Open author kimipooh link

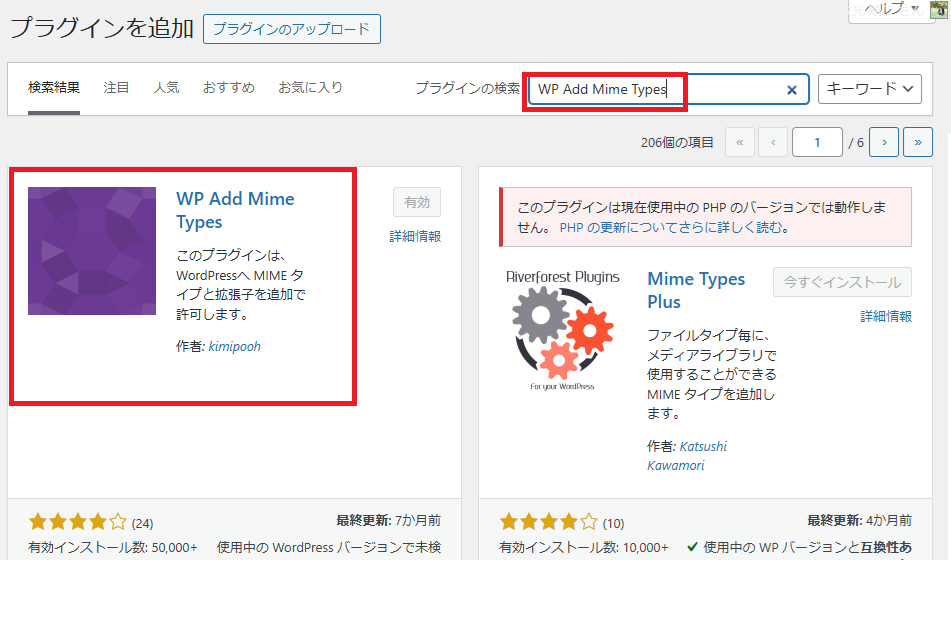pyautogui.click(x=235, y=346)
